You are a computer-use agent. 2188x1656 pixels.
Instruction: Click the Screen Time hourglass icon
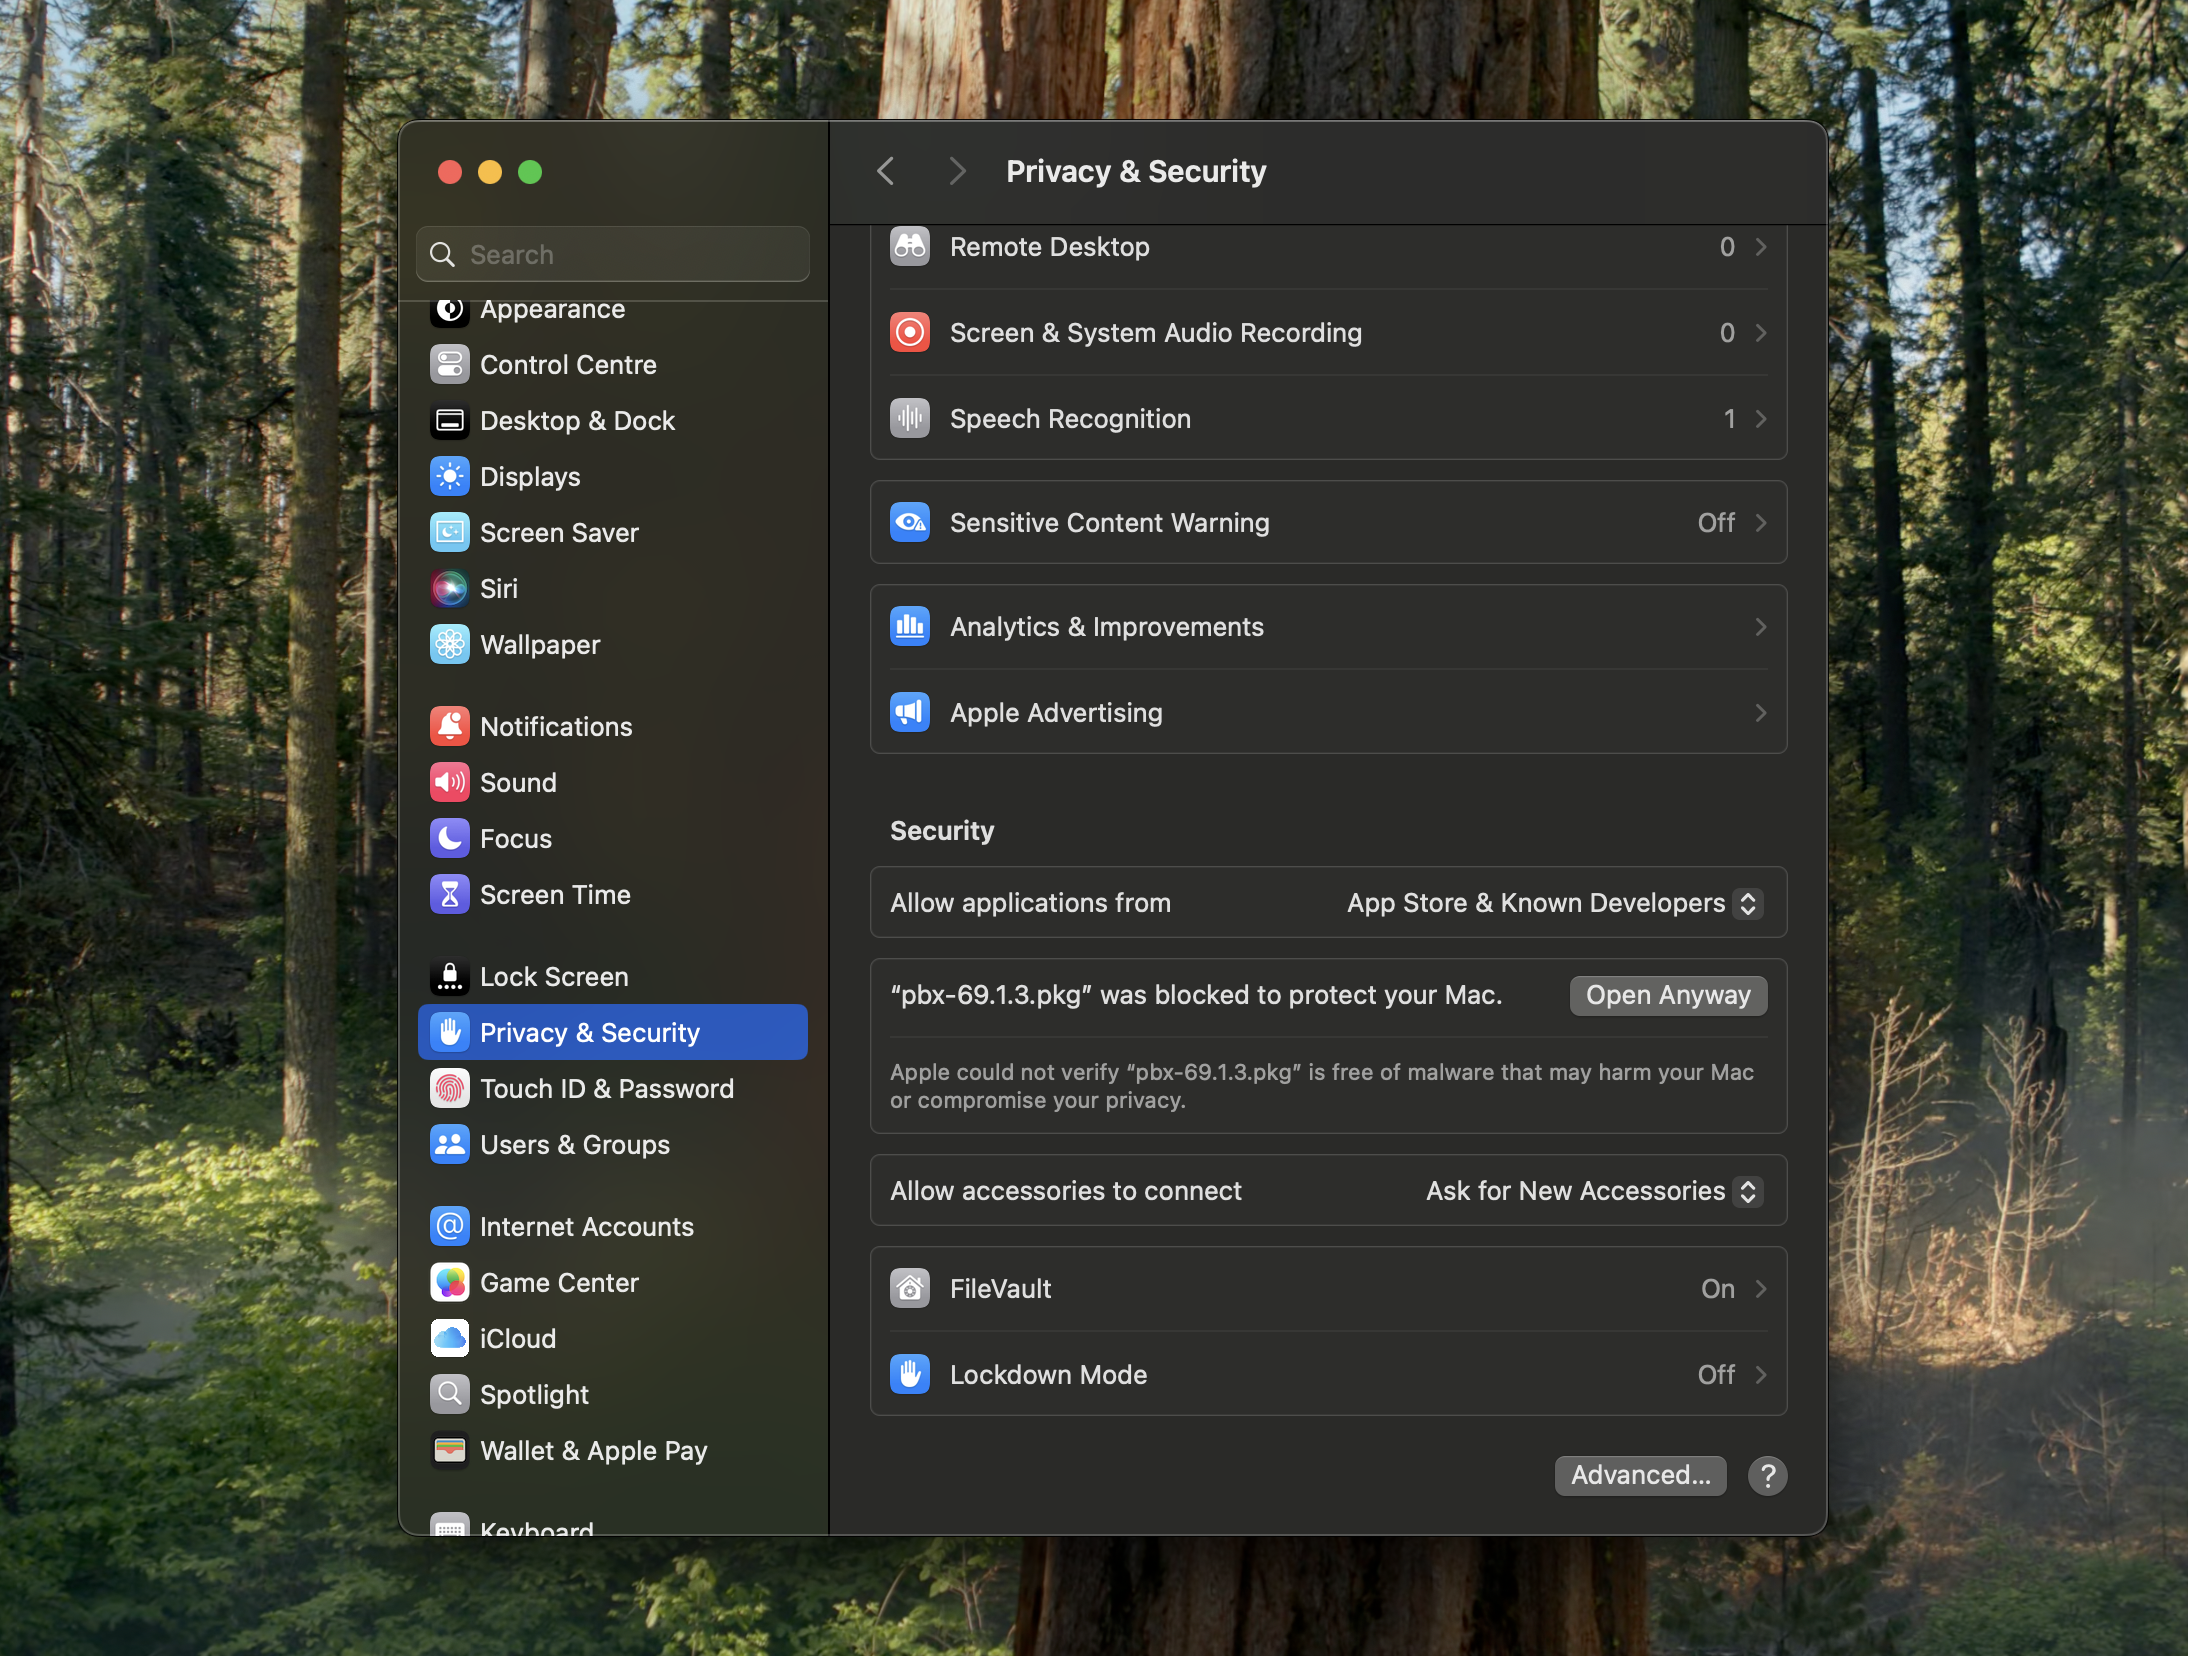coord(449,894)
